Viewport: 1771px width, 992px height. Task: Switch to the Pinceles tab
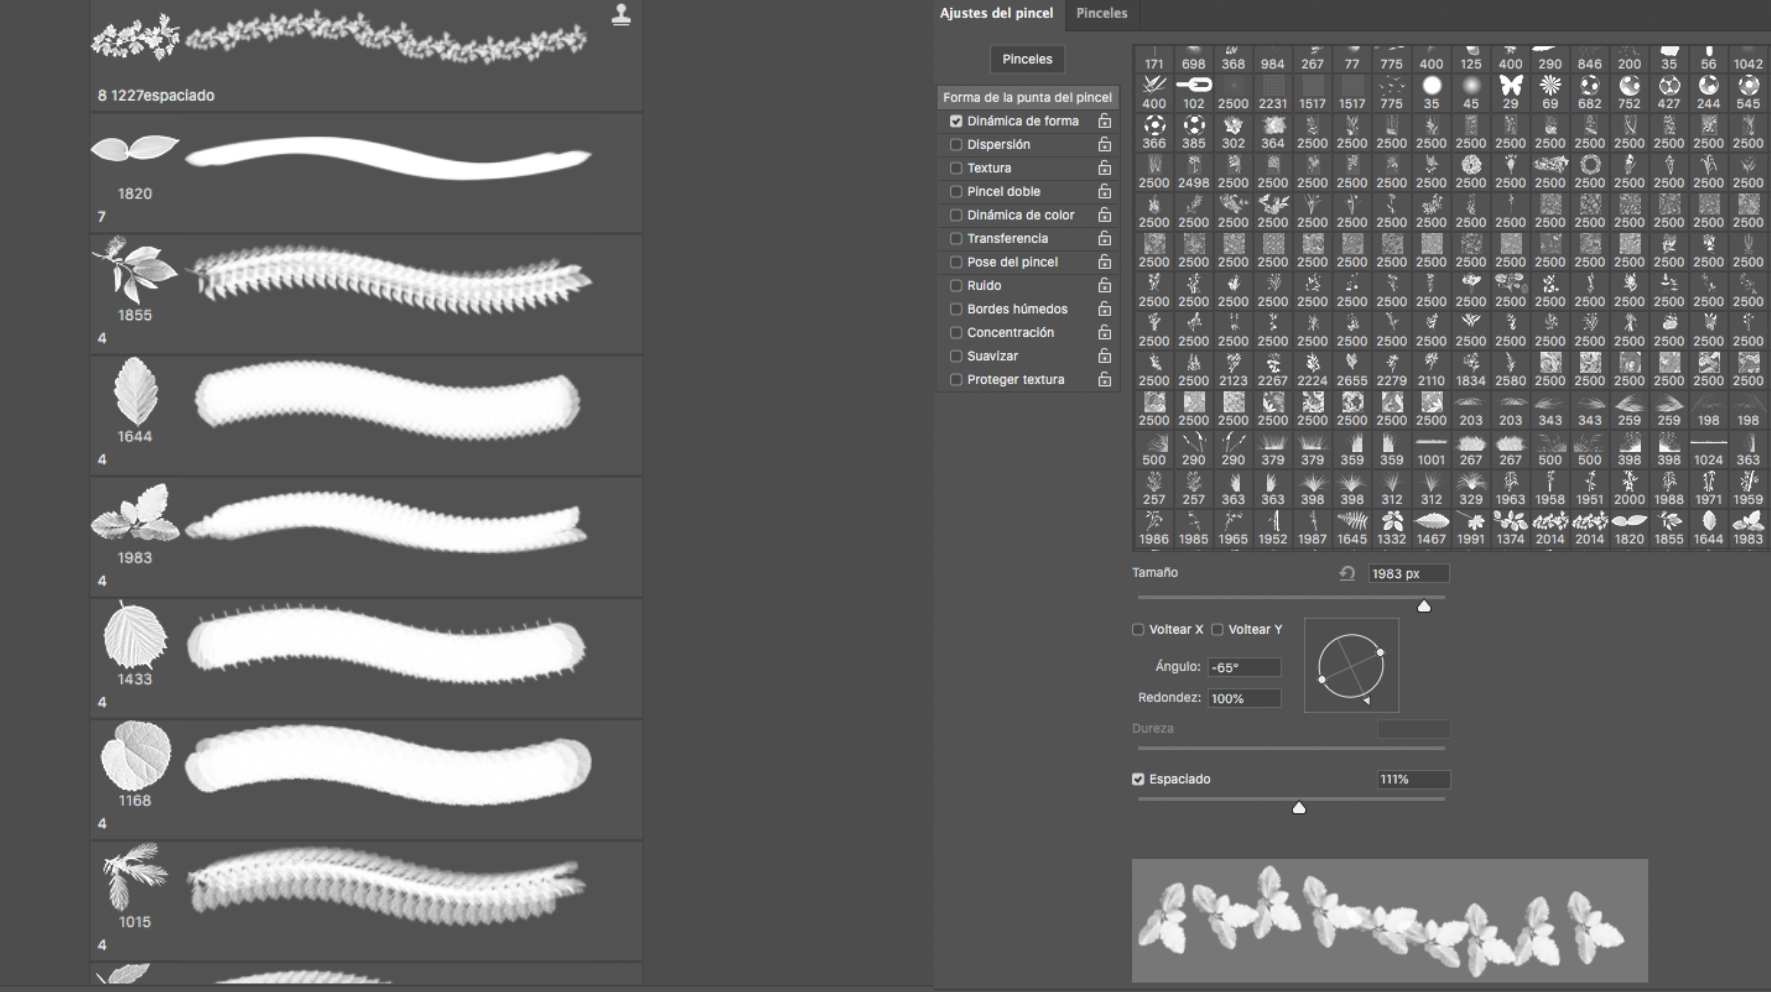click(x=1101, y=13)
